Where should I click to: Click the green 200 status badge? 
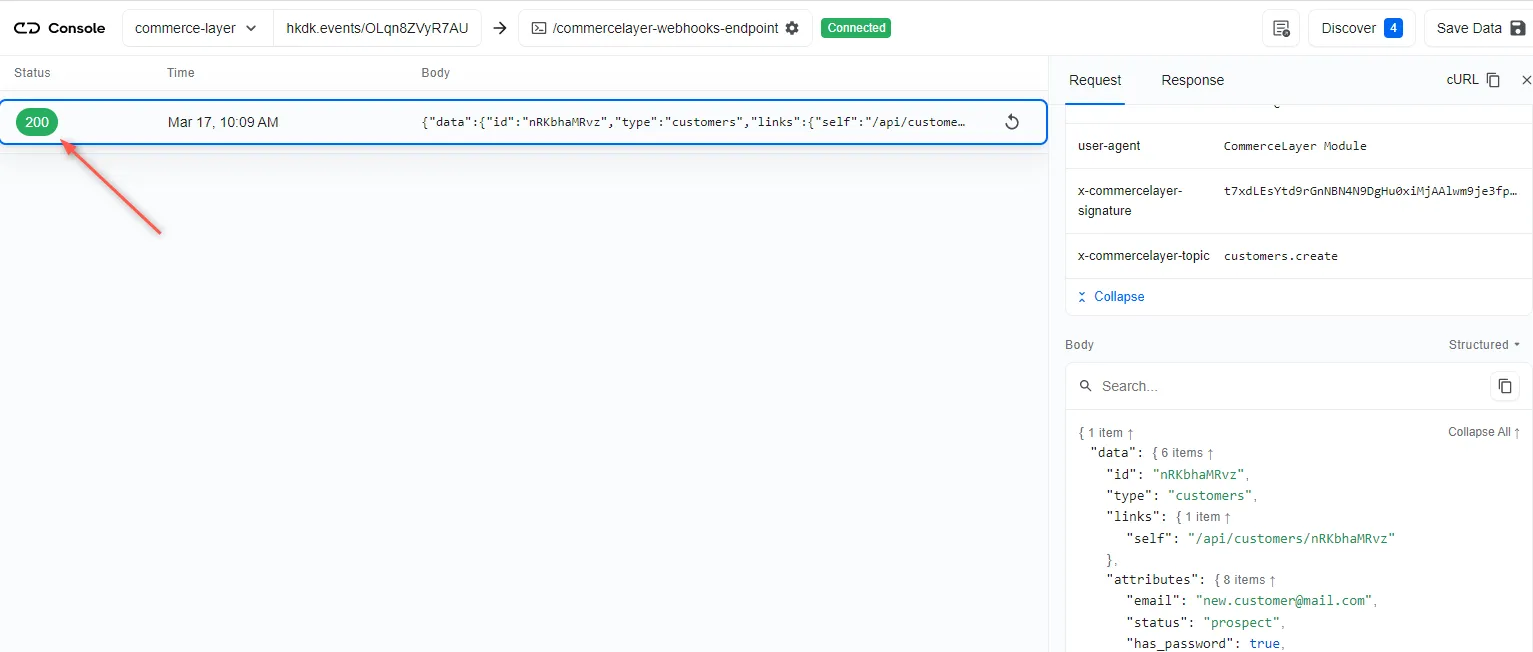[x=37, y=122]
